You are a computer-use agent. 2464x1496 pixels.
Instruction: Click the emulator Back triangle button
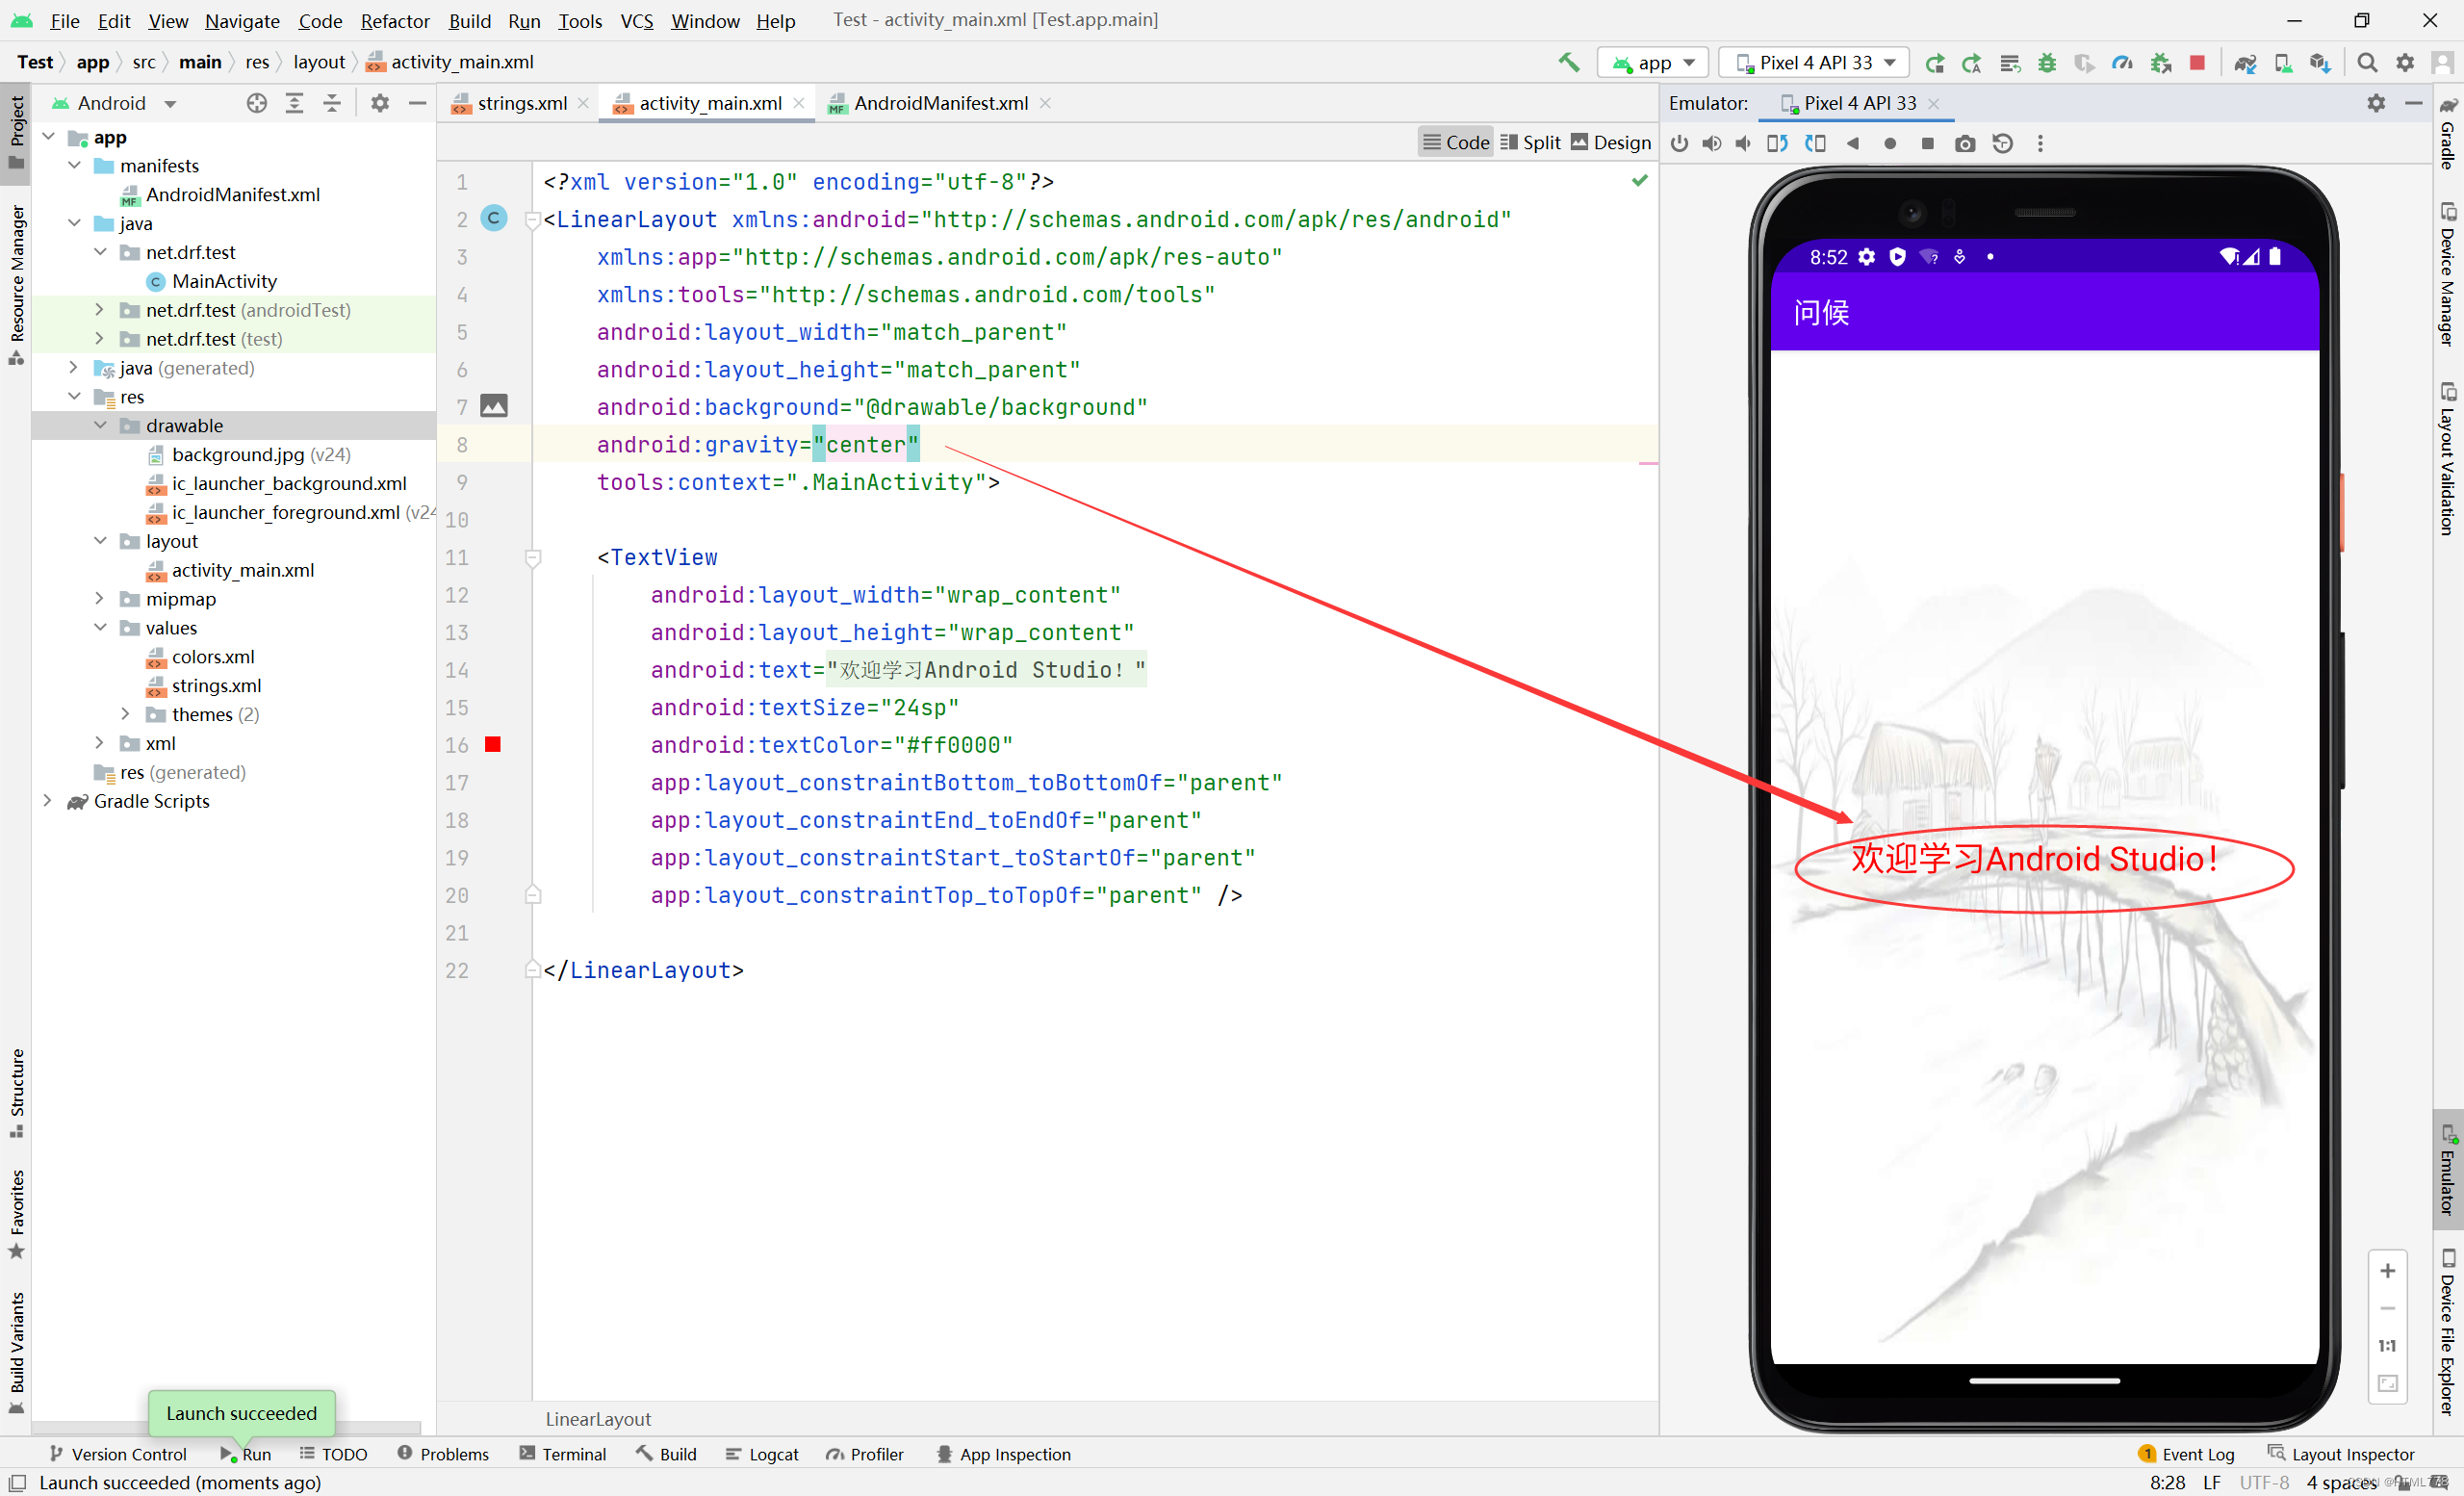coord(1853,143)
